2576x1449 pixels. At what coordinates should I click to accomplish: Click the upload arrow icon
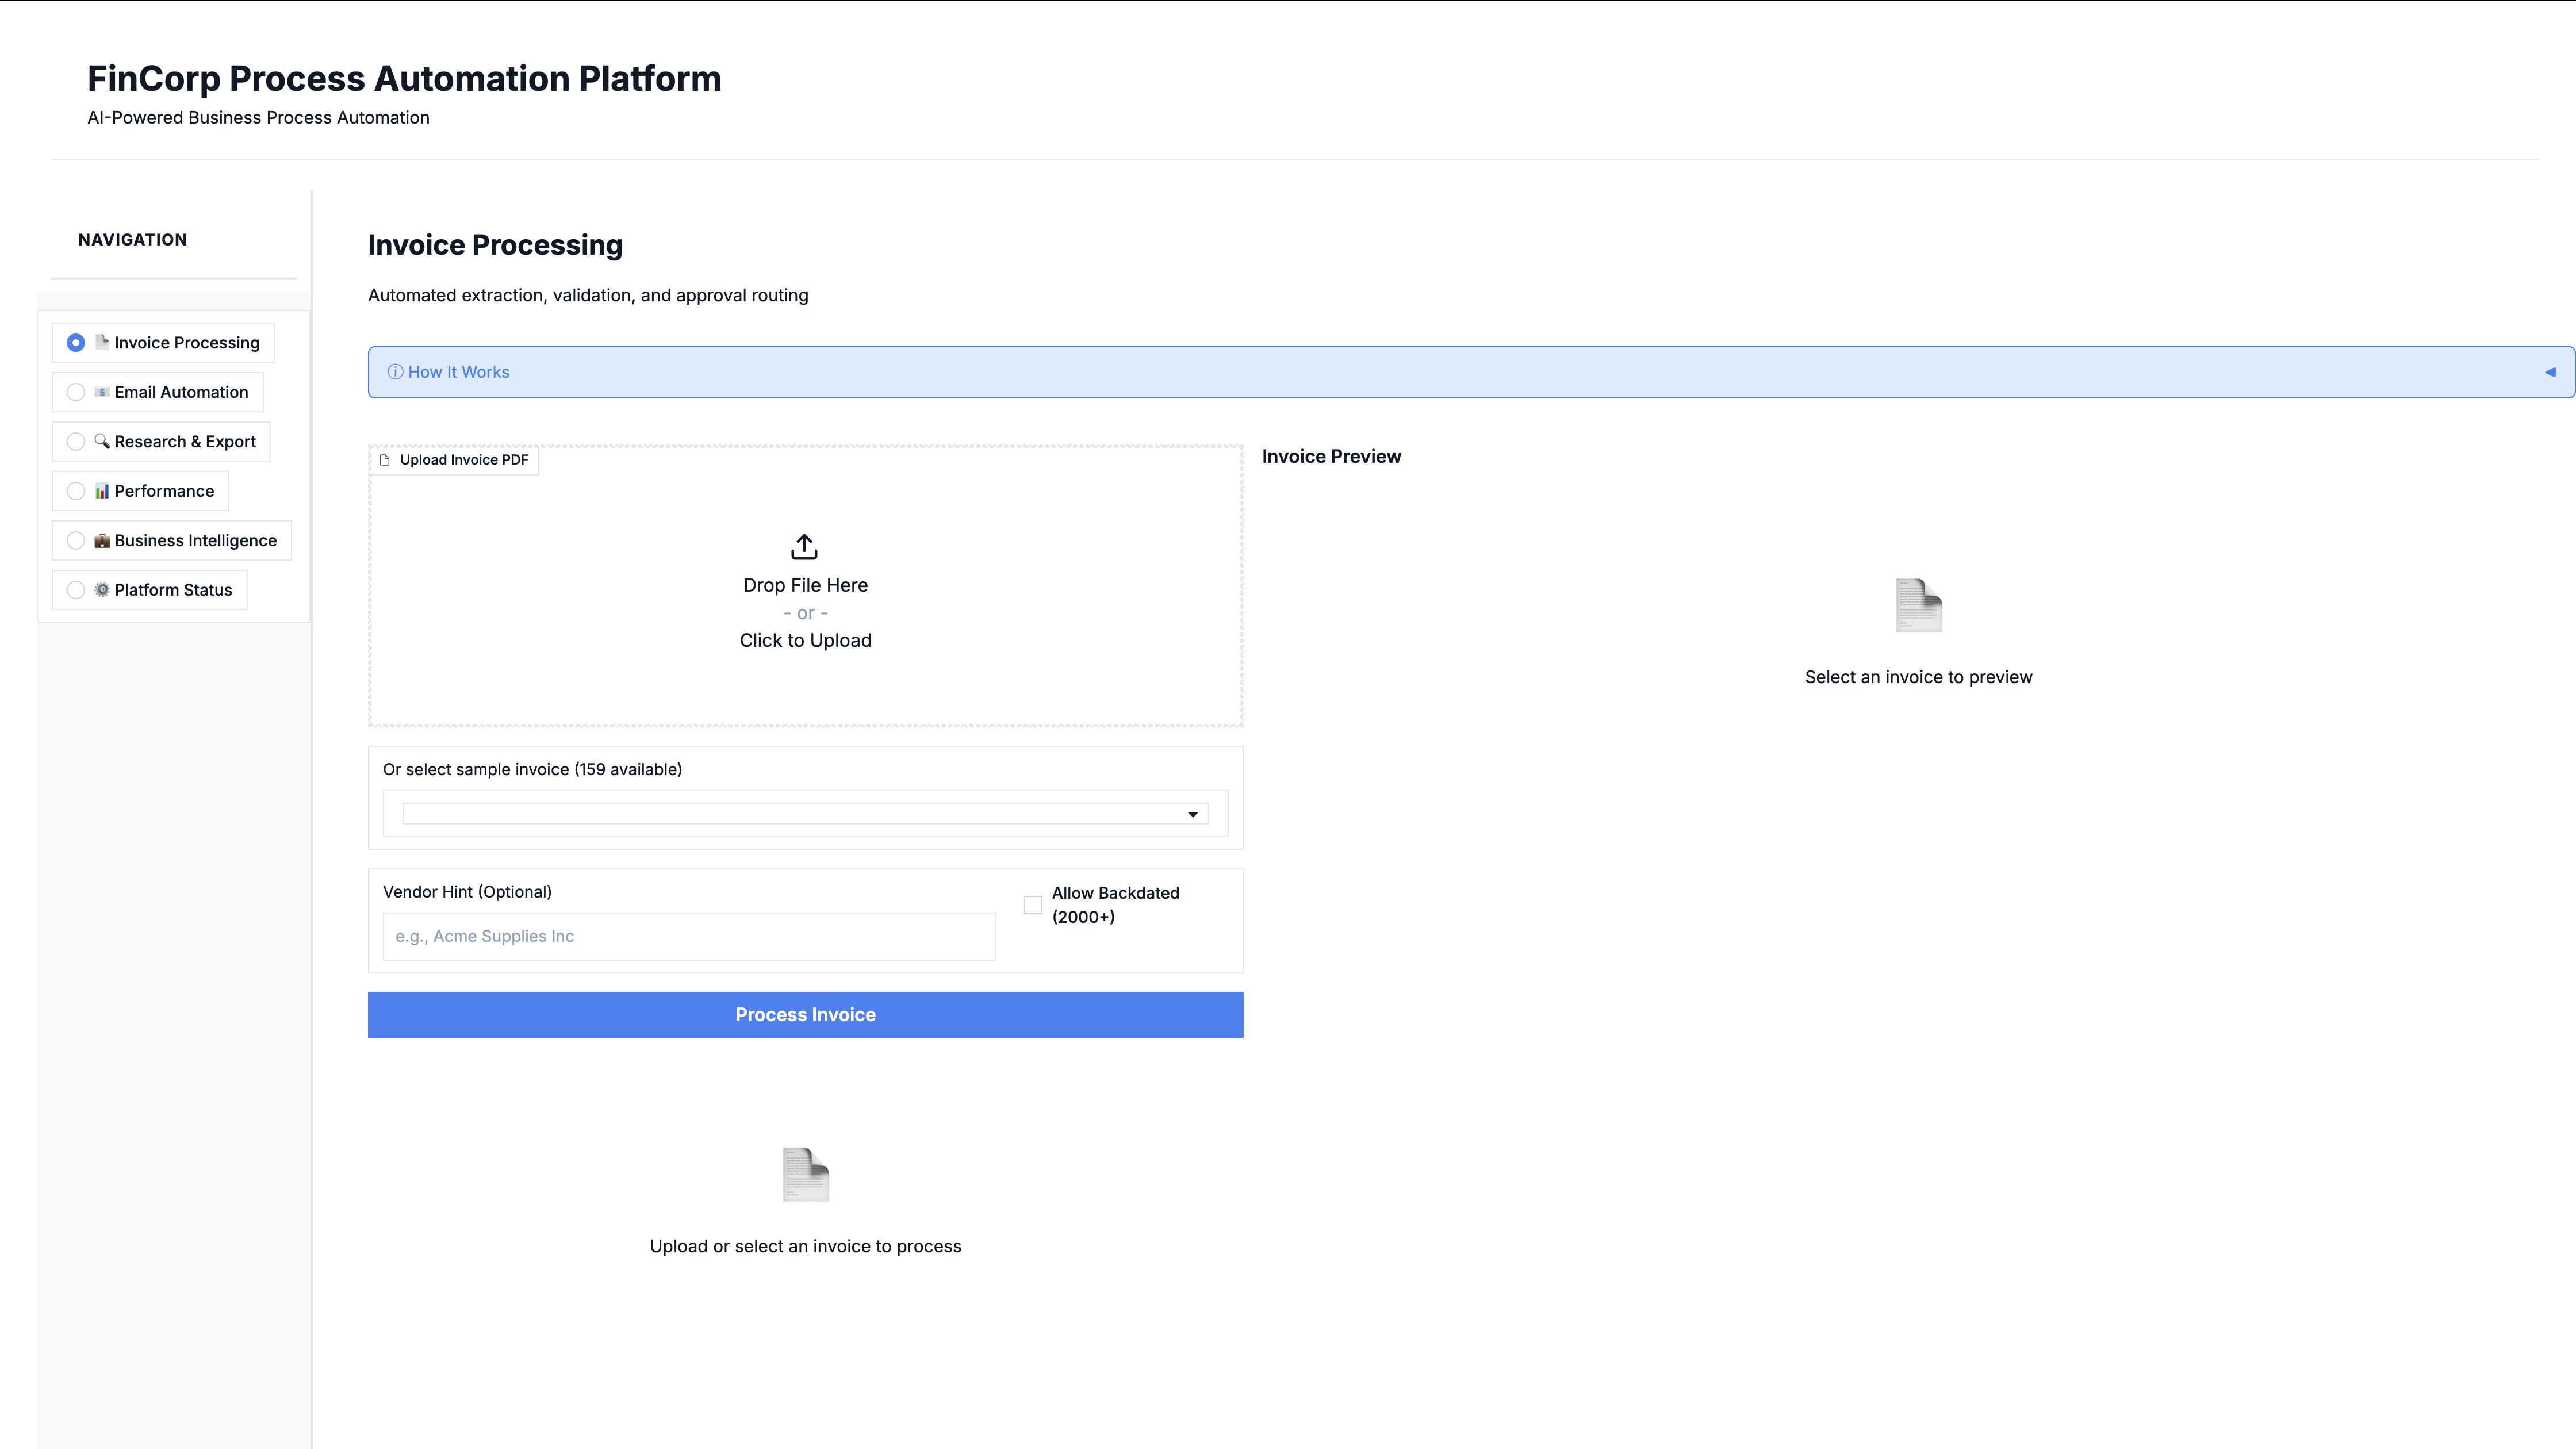coord(804,546)
